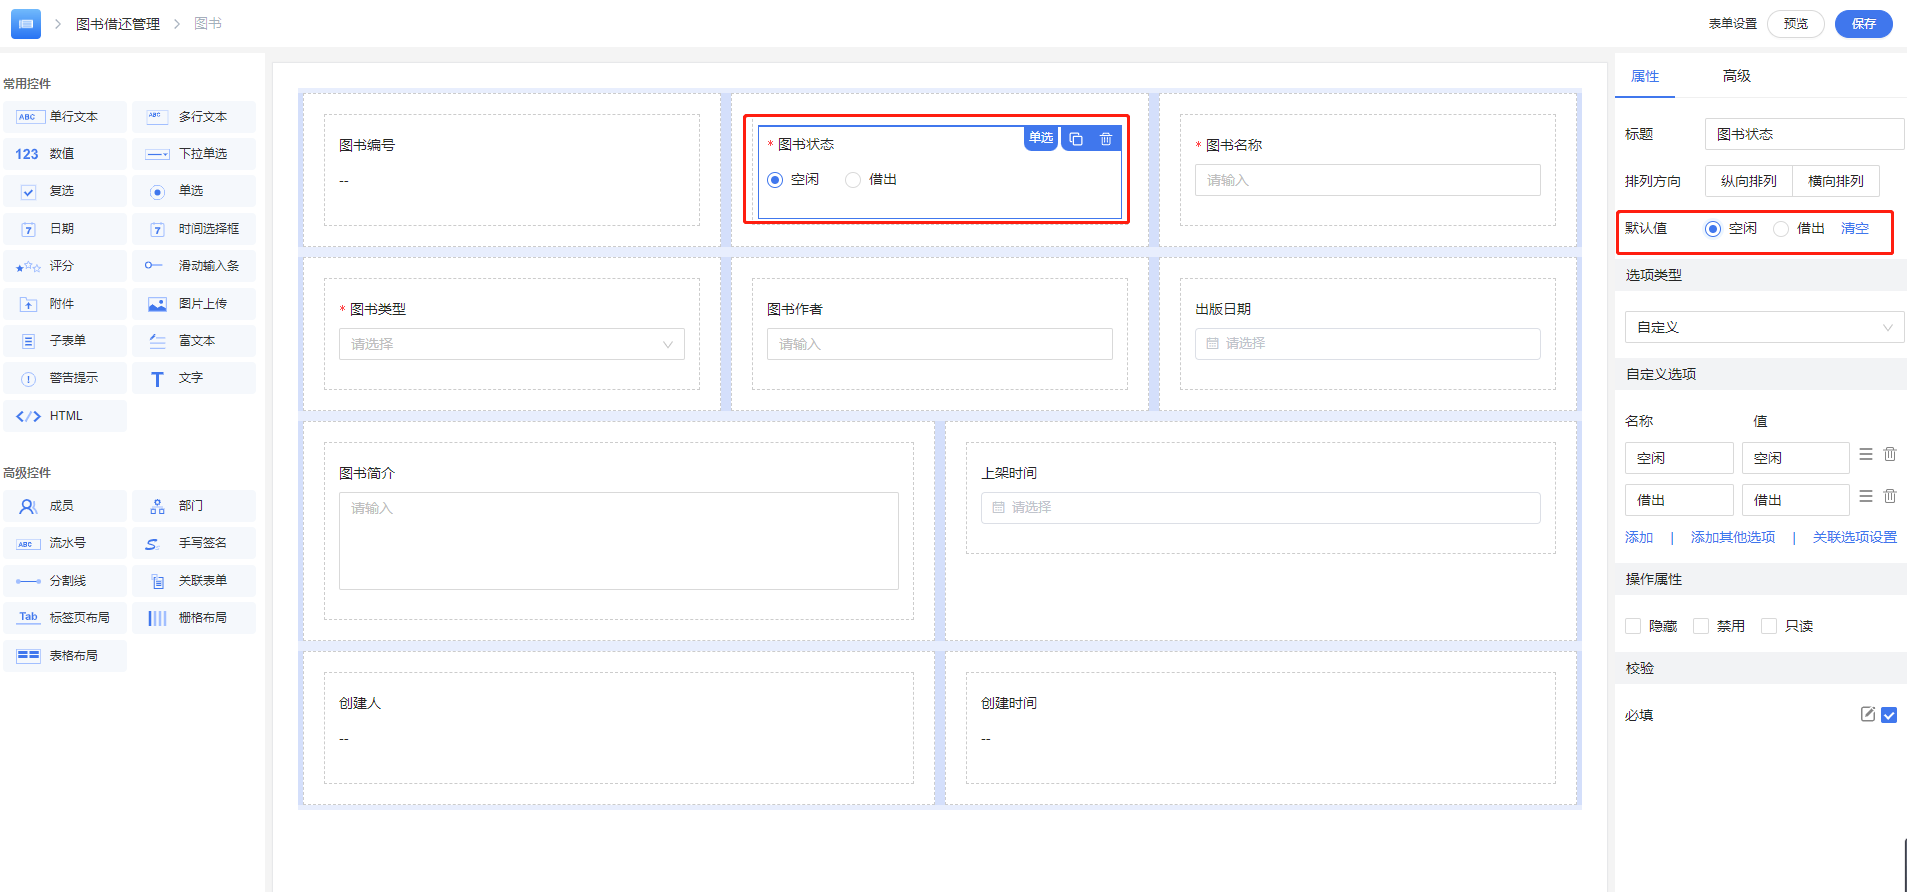1907x892 pixels.
Task: Open the 出版日期 date picker
Action: (x=1368, y=344)
